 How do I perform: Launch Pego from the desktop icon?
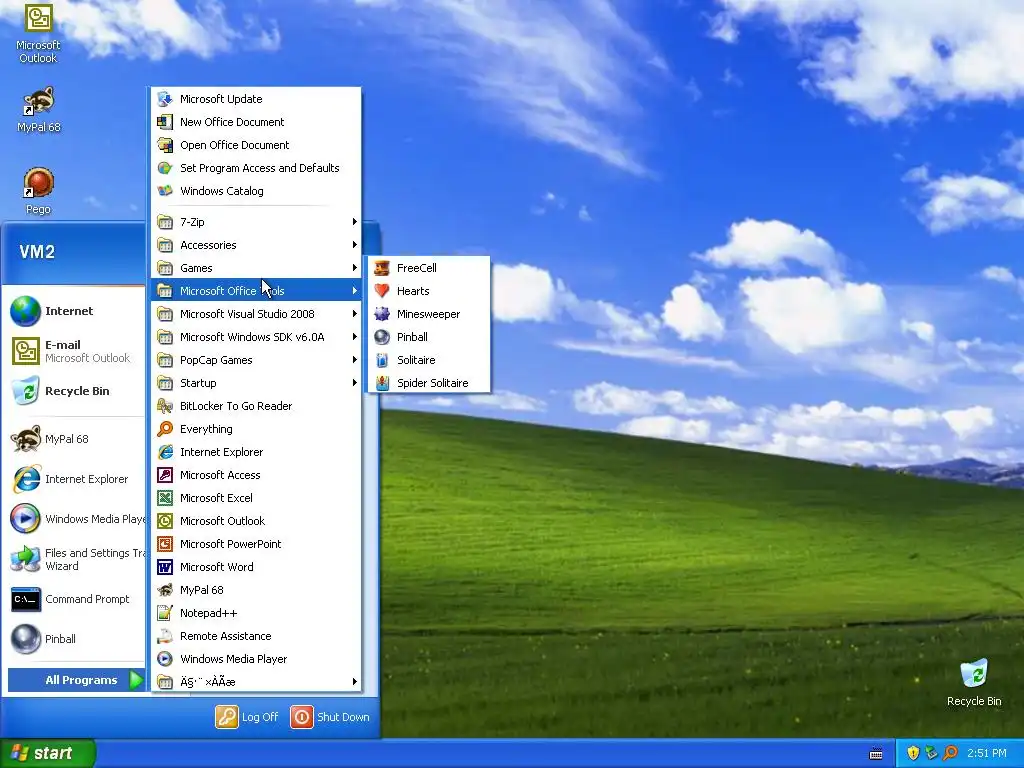[38, 191]
